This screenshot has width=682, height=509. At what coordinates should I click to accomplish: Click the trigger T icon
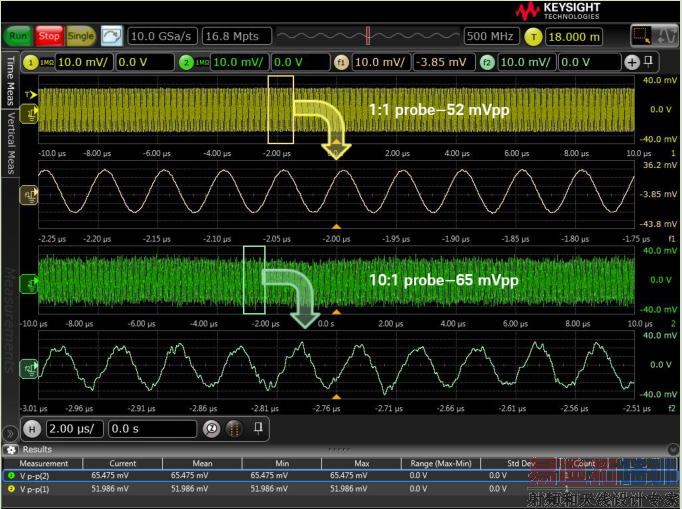533,37
